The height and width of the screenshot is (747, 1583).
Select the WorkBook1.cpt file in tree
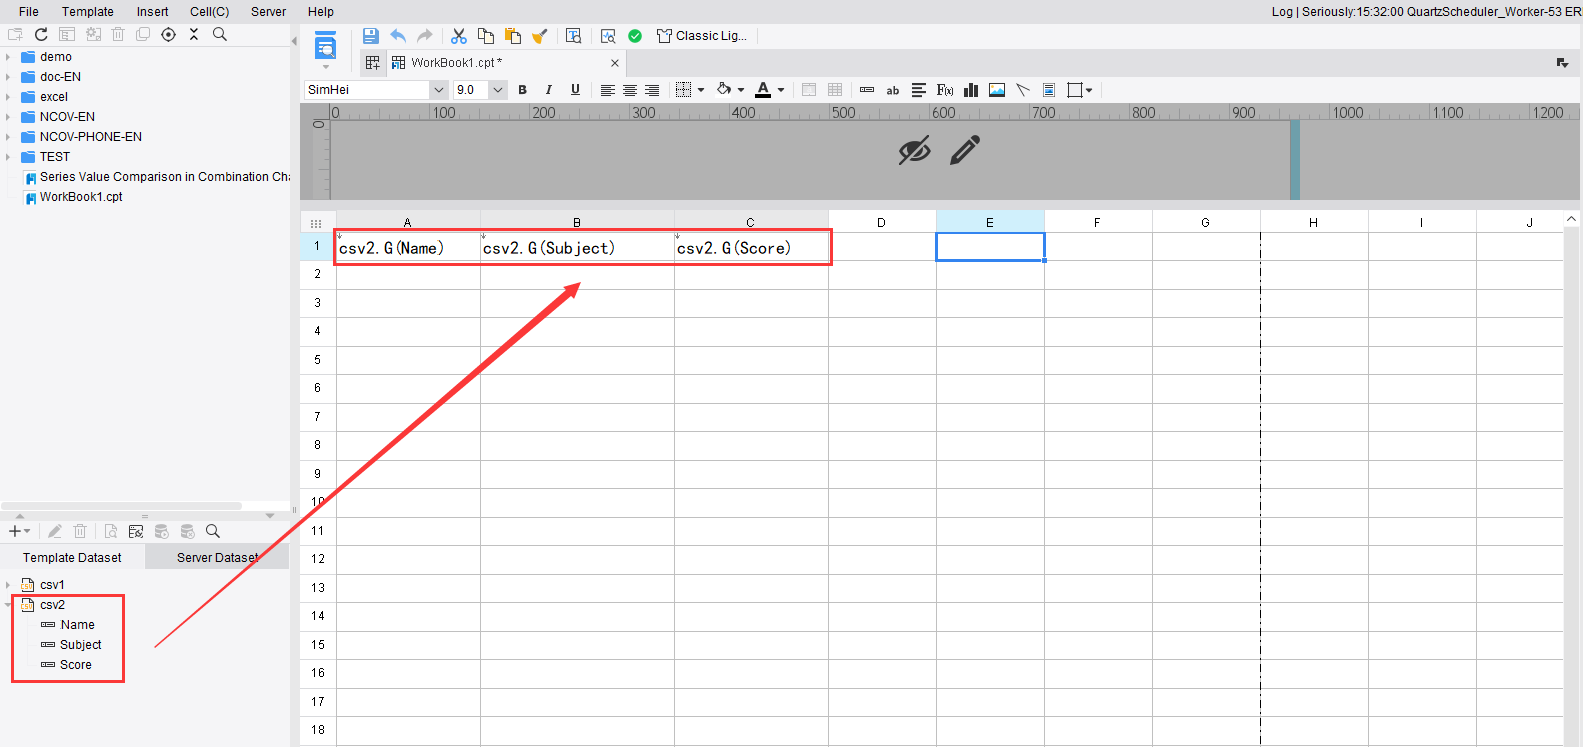(x=81, y=197)
